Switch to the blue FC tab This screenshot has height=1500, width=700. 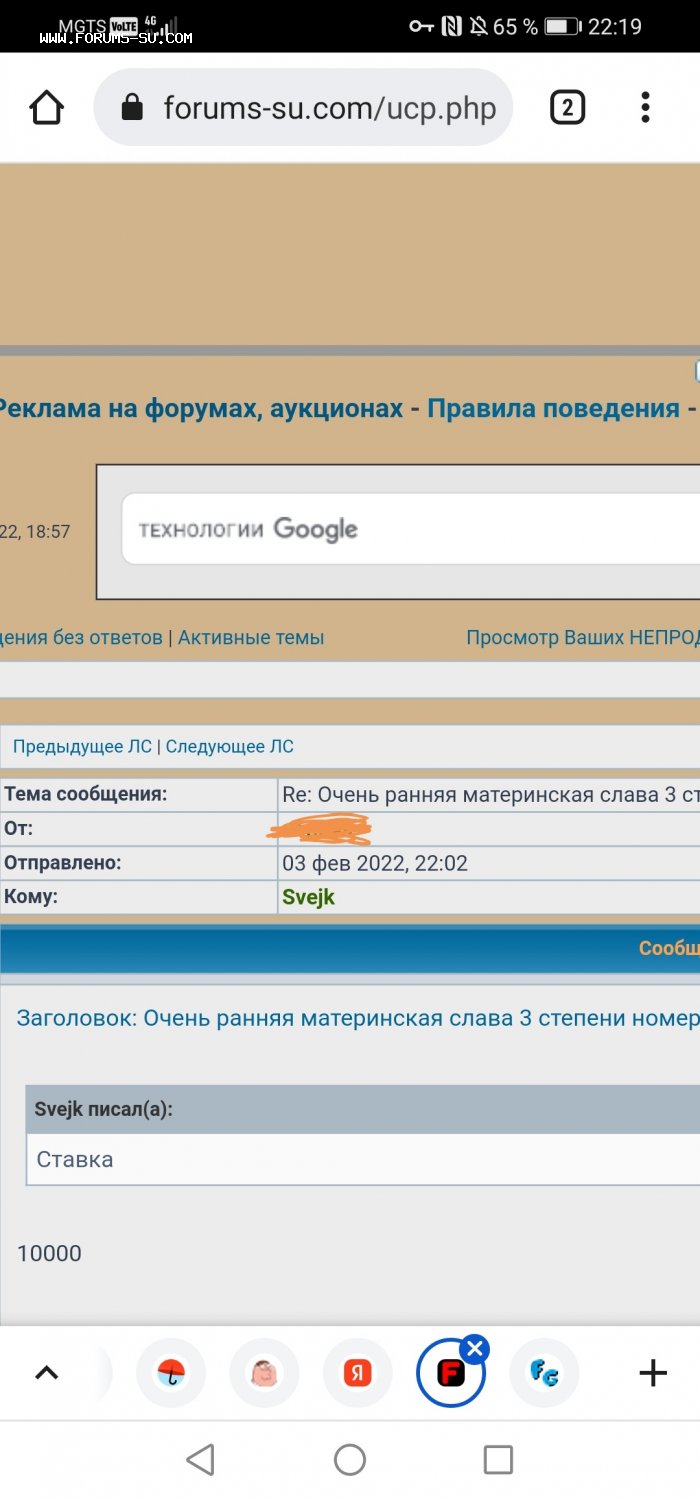tap(544, 1373)
